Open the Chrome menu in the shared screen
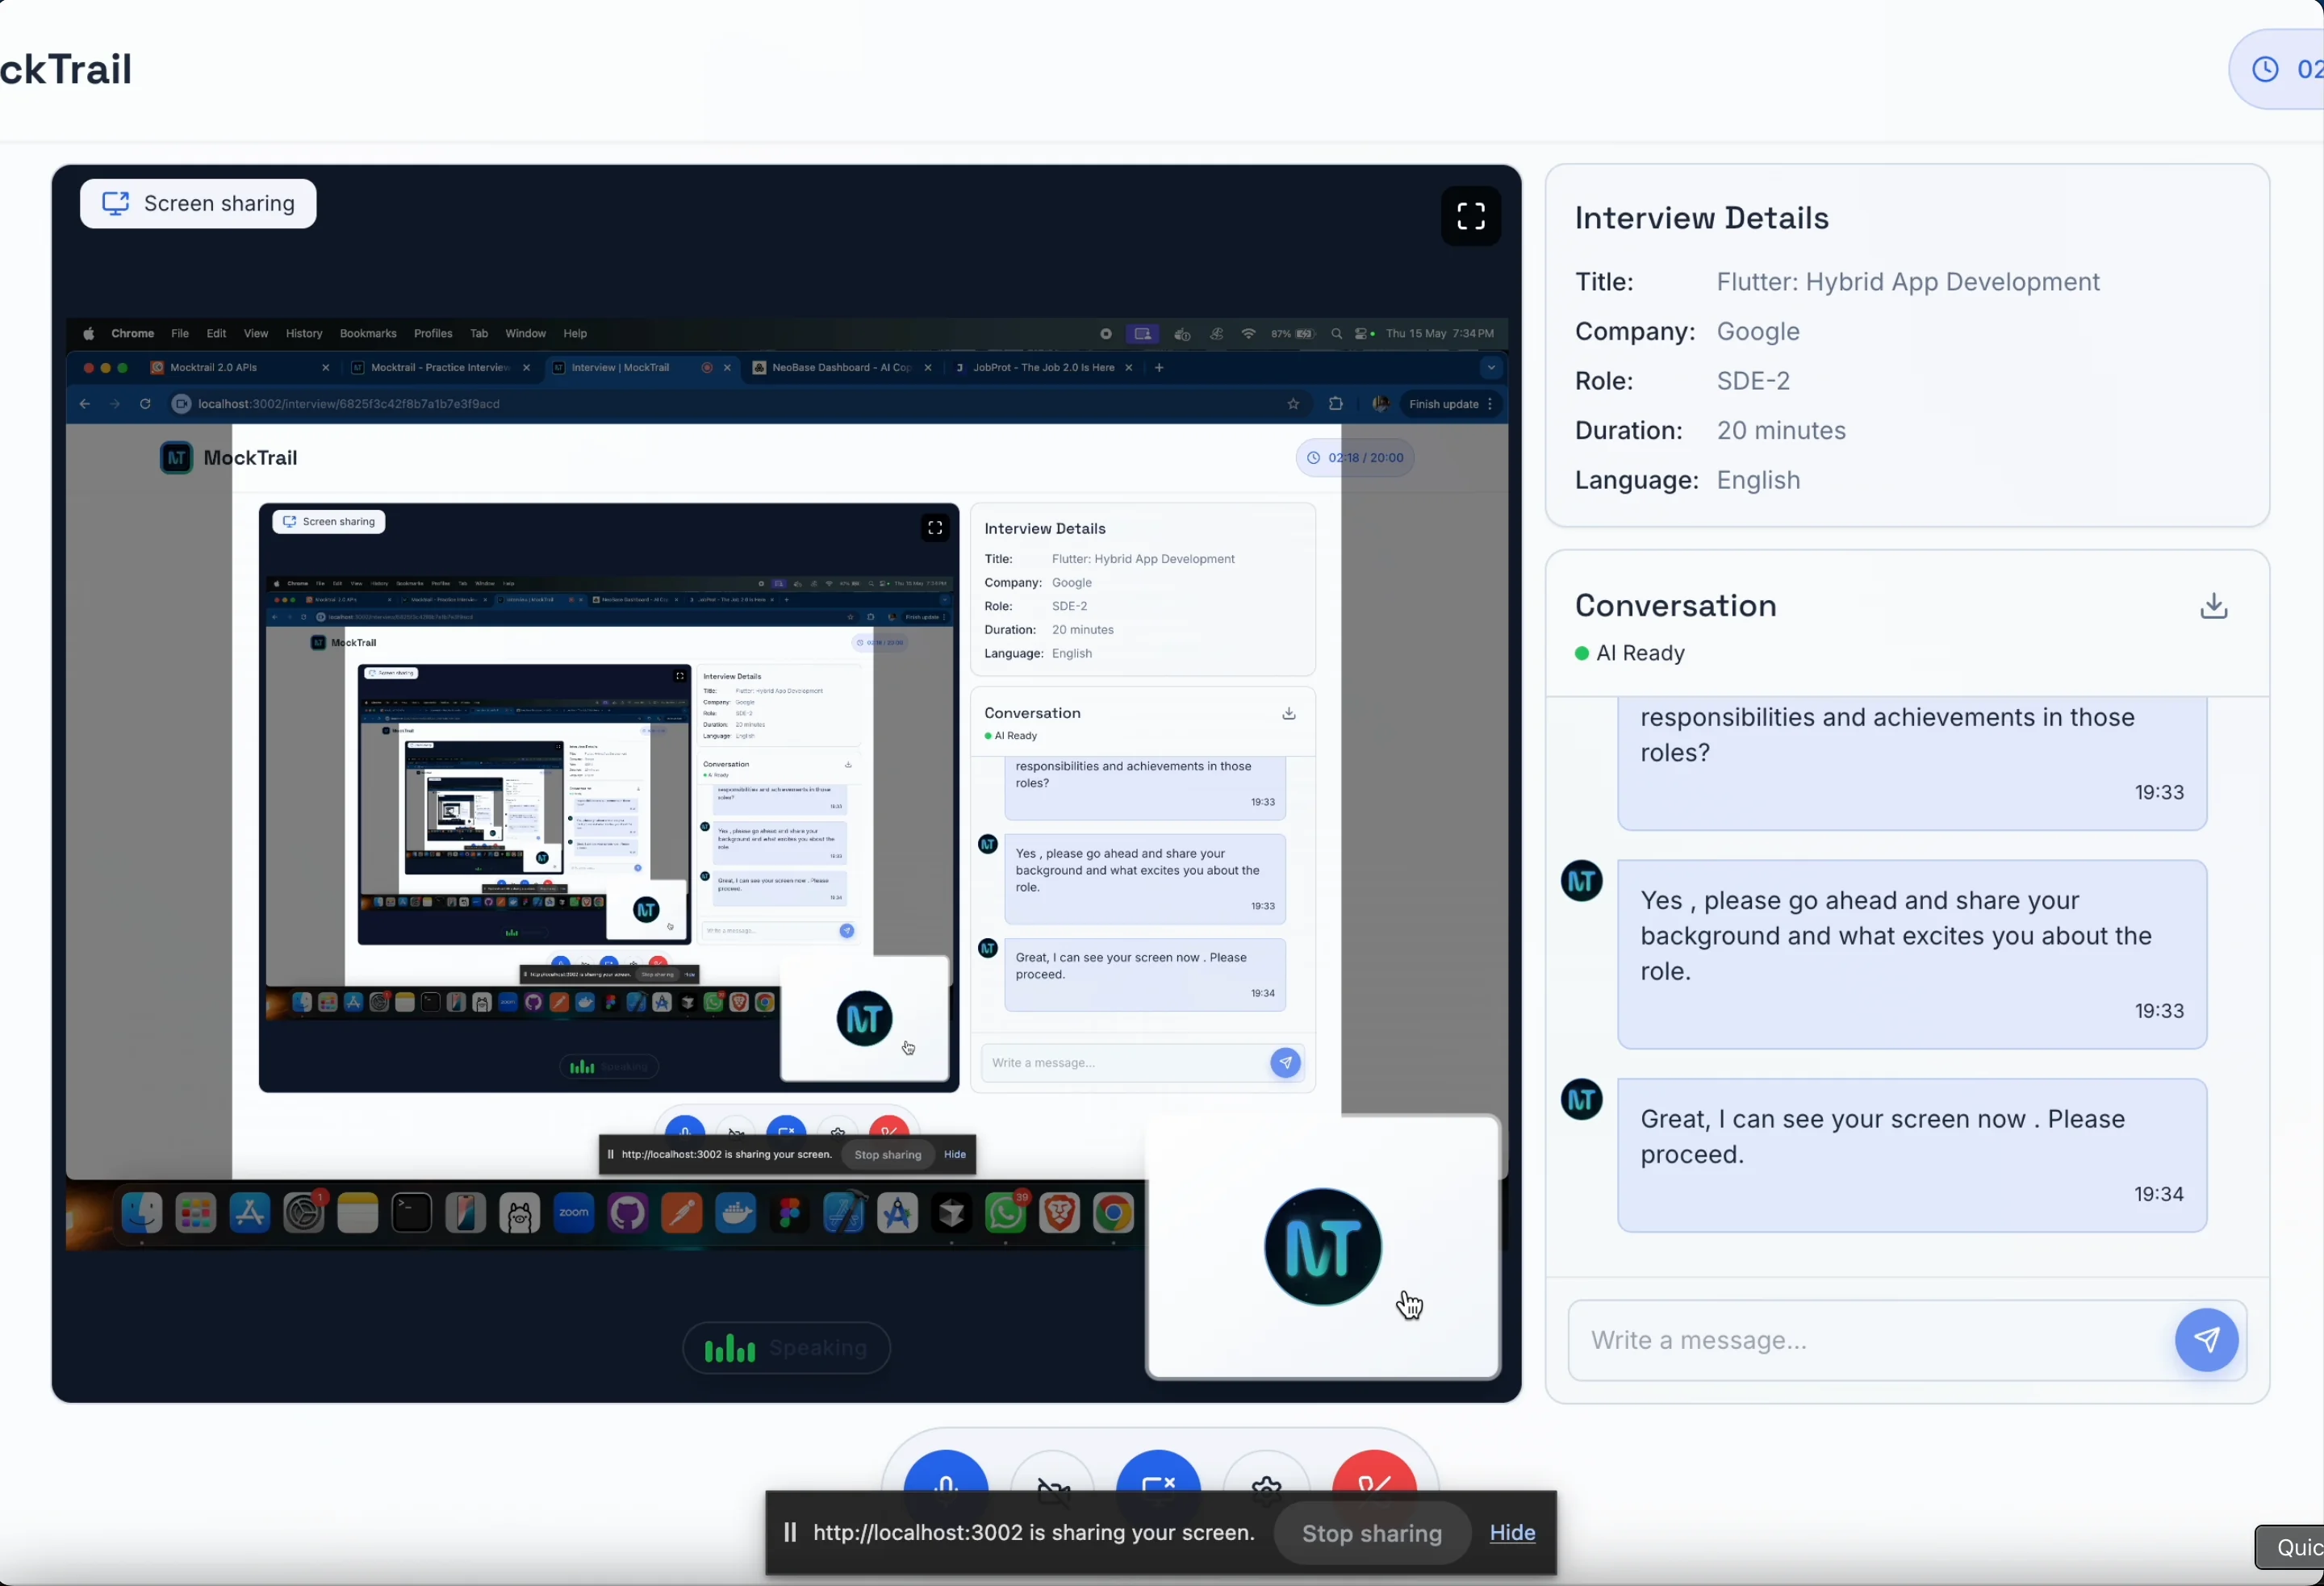This screenshot has width=2324, height=1586. coord(132,334)
